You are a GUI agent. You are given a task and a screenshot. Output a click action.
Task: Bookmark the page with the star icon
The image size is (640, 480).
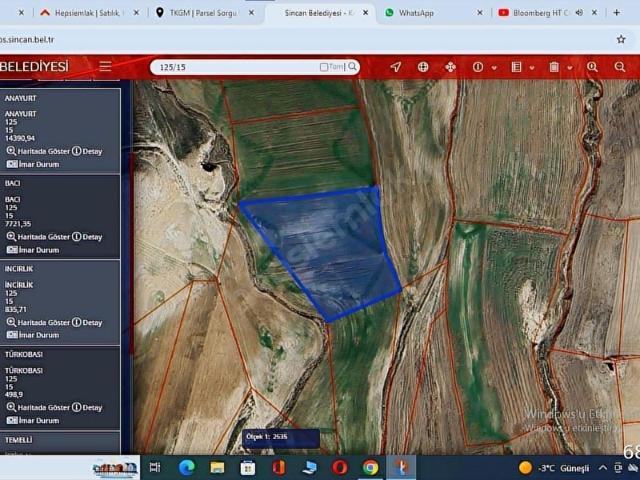[x=621, y=39]
